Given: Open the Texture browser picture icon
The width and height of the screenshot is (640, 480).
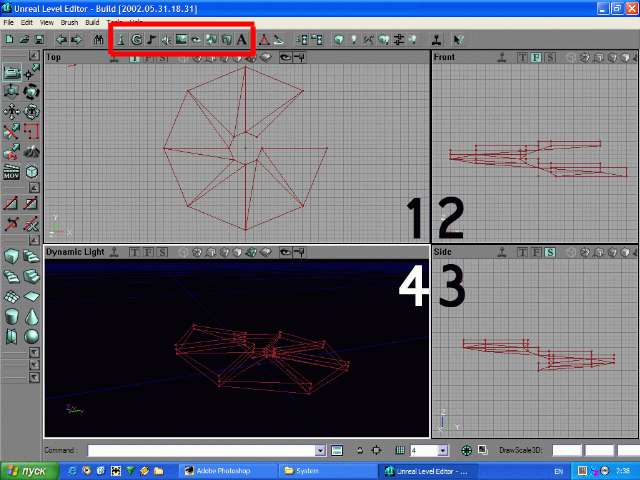Looking at the screenshot, I should pos(181,40).
